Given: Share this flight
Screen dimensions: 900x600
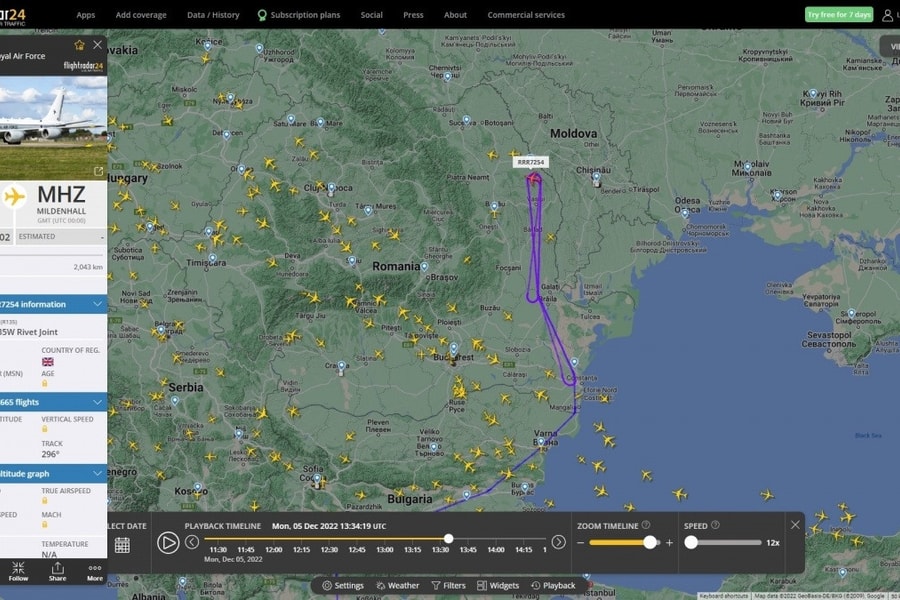Looking at the screenshot, I should 57,572.
